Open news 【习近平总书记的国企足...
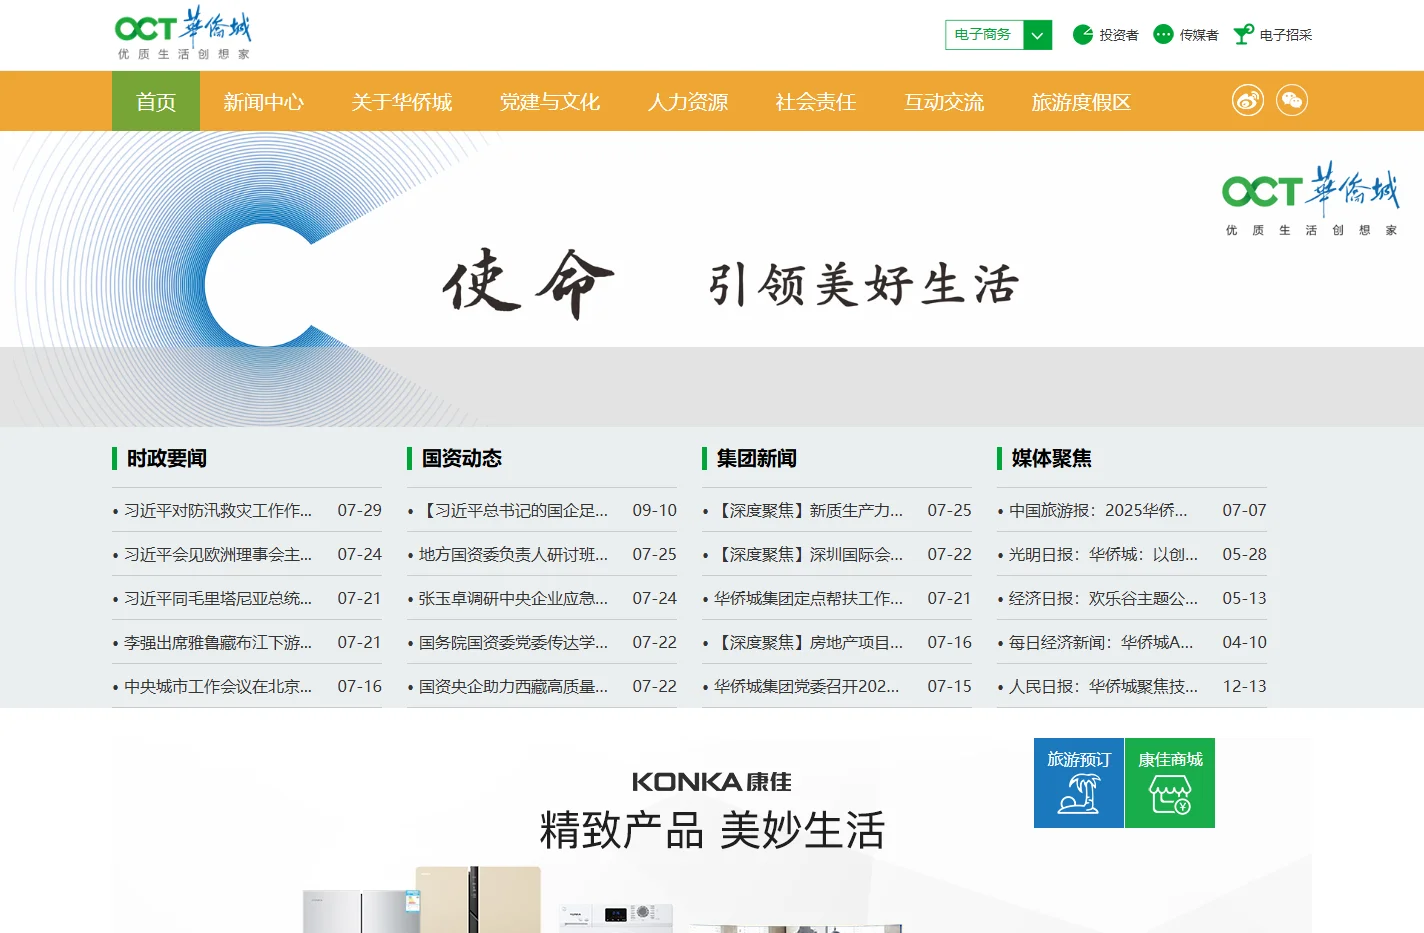 (513, 510)
